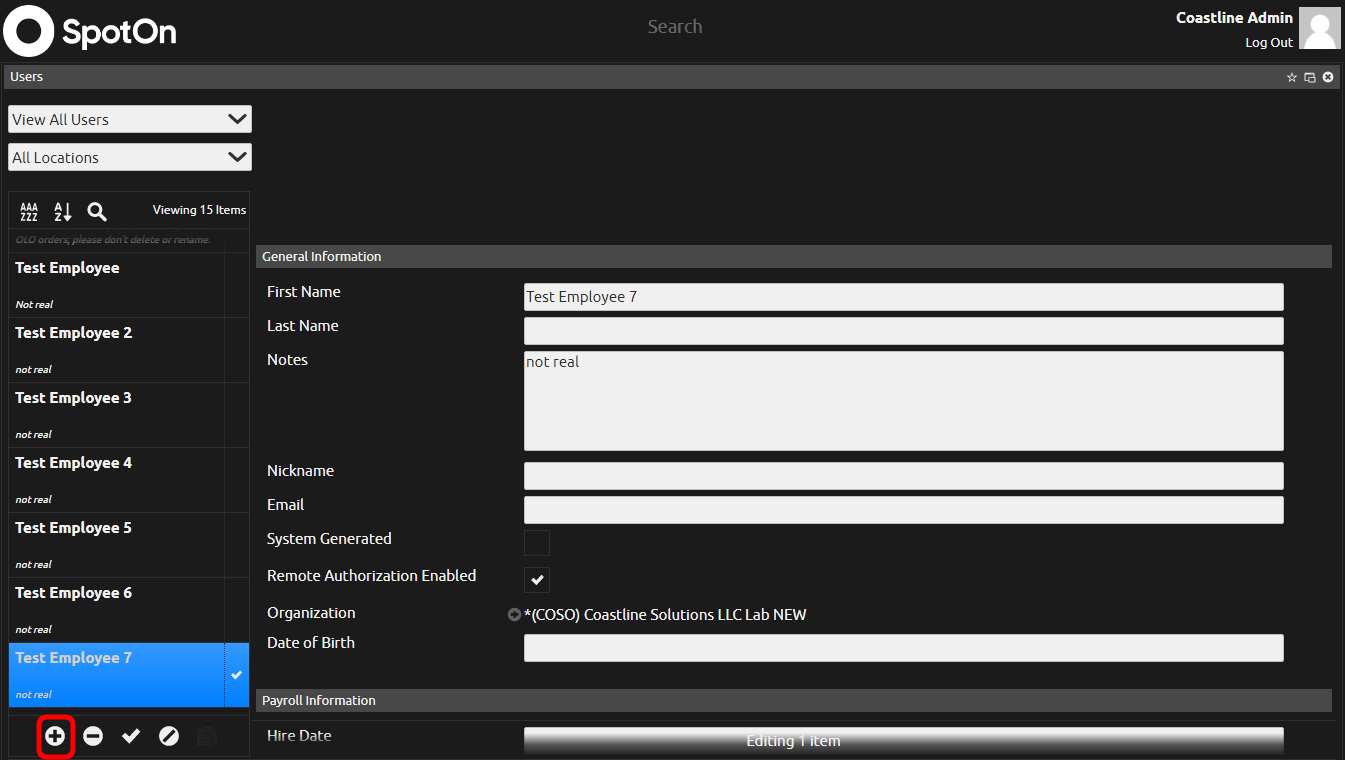Click the cancel edit slashed-circle icon
Viewport: 1345px width, 760px height.
169,736
